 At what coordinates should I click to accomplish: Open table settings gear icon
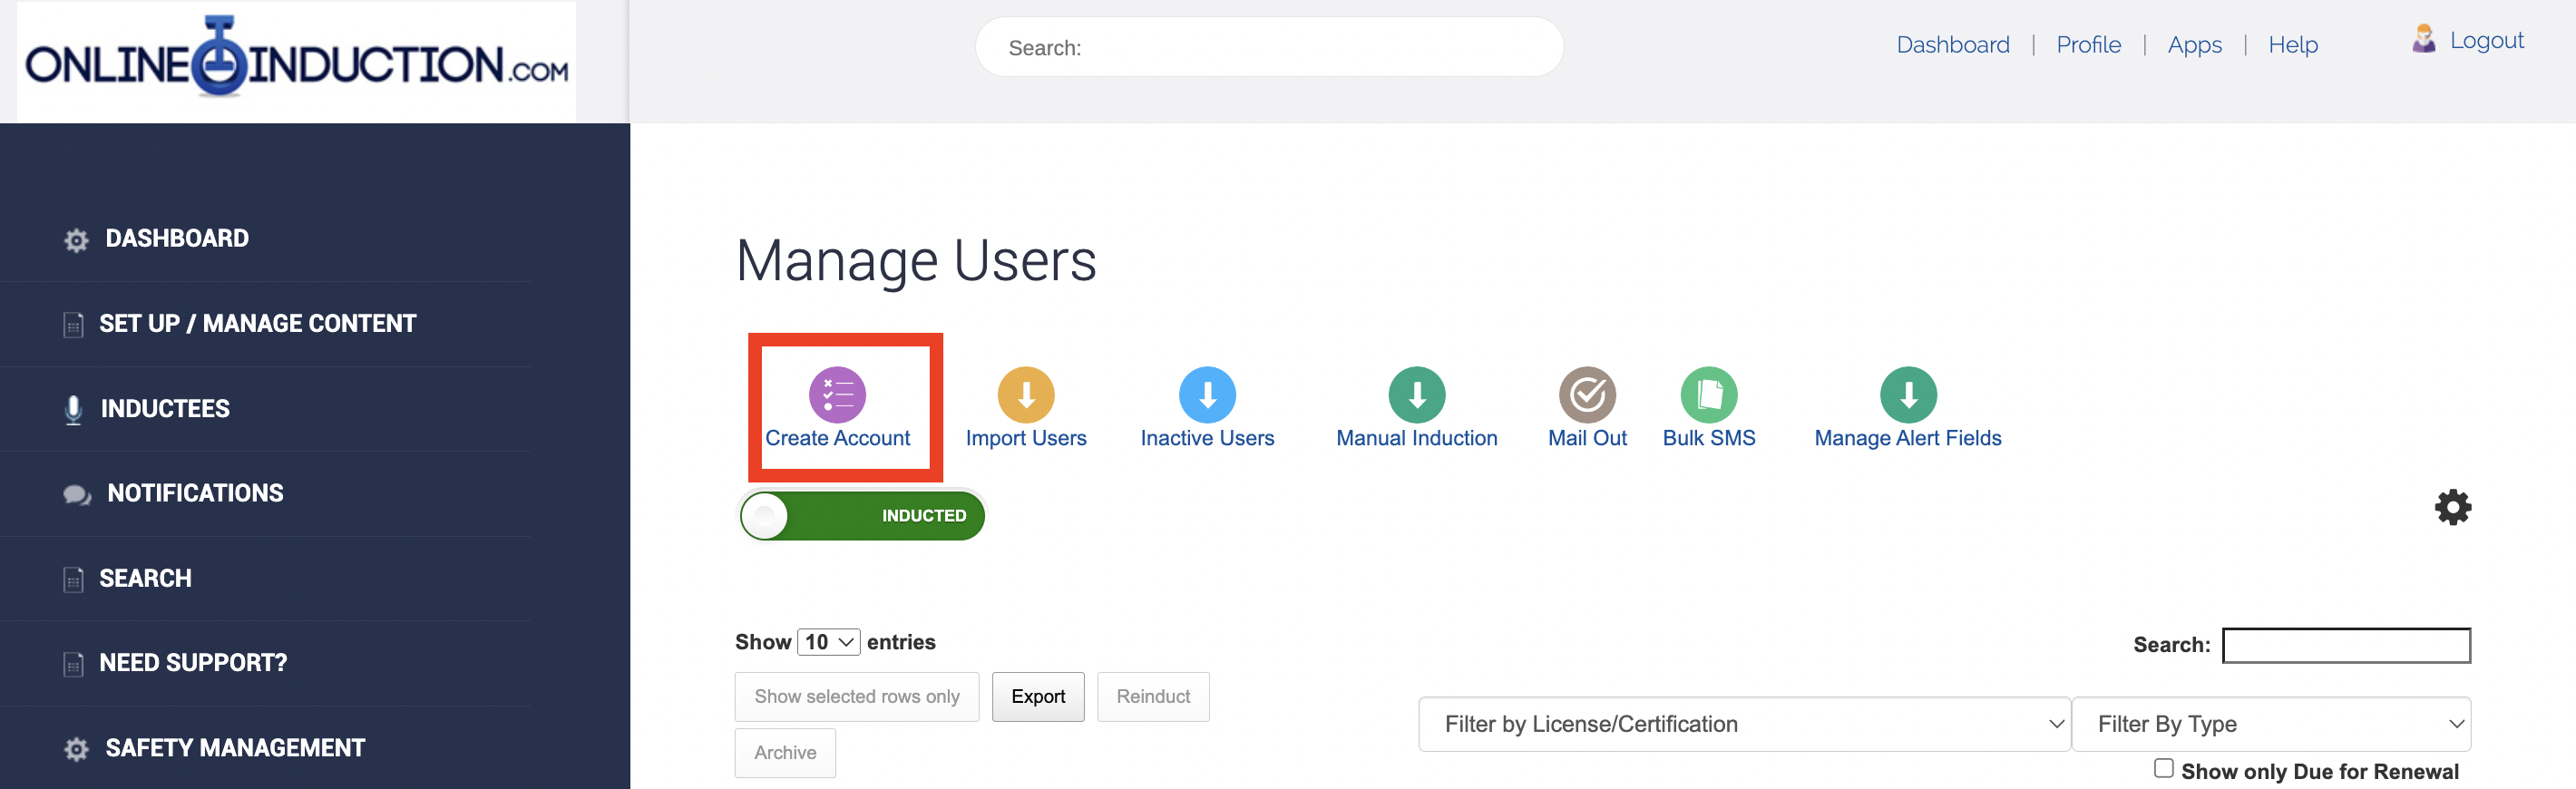point(2452,507)
